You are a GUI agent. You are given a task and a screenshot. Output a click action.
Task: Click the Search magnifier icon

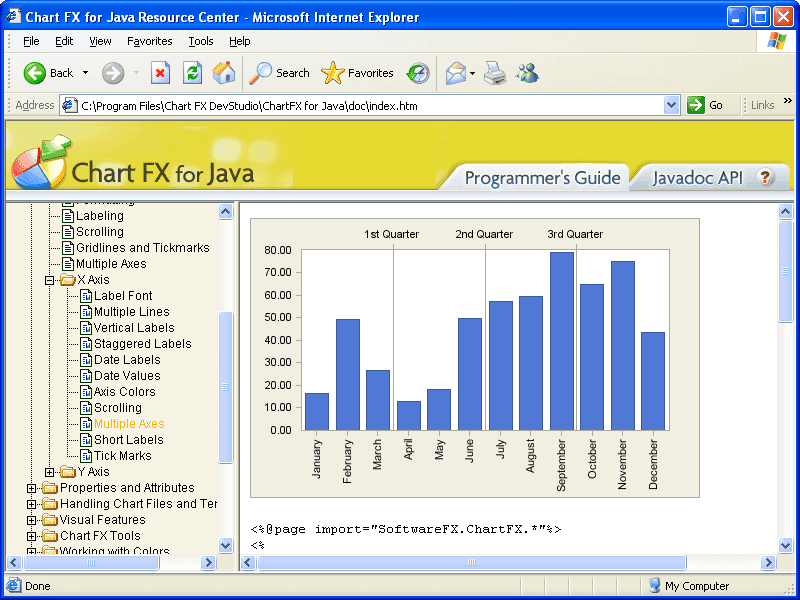click(x=260, y=73)
